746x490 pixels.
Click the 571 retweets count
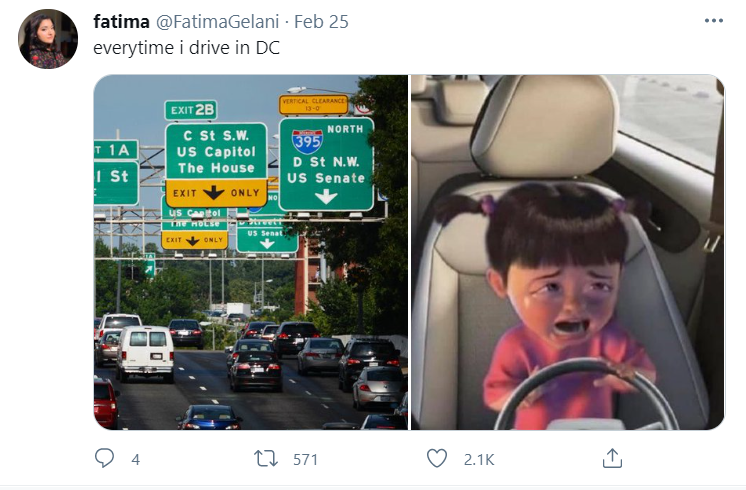pos(304,459)
